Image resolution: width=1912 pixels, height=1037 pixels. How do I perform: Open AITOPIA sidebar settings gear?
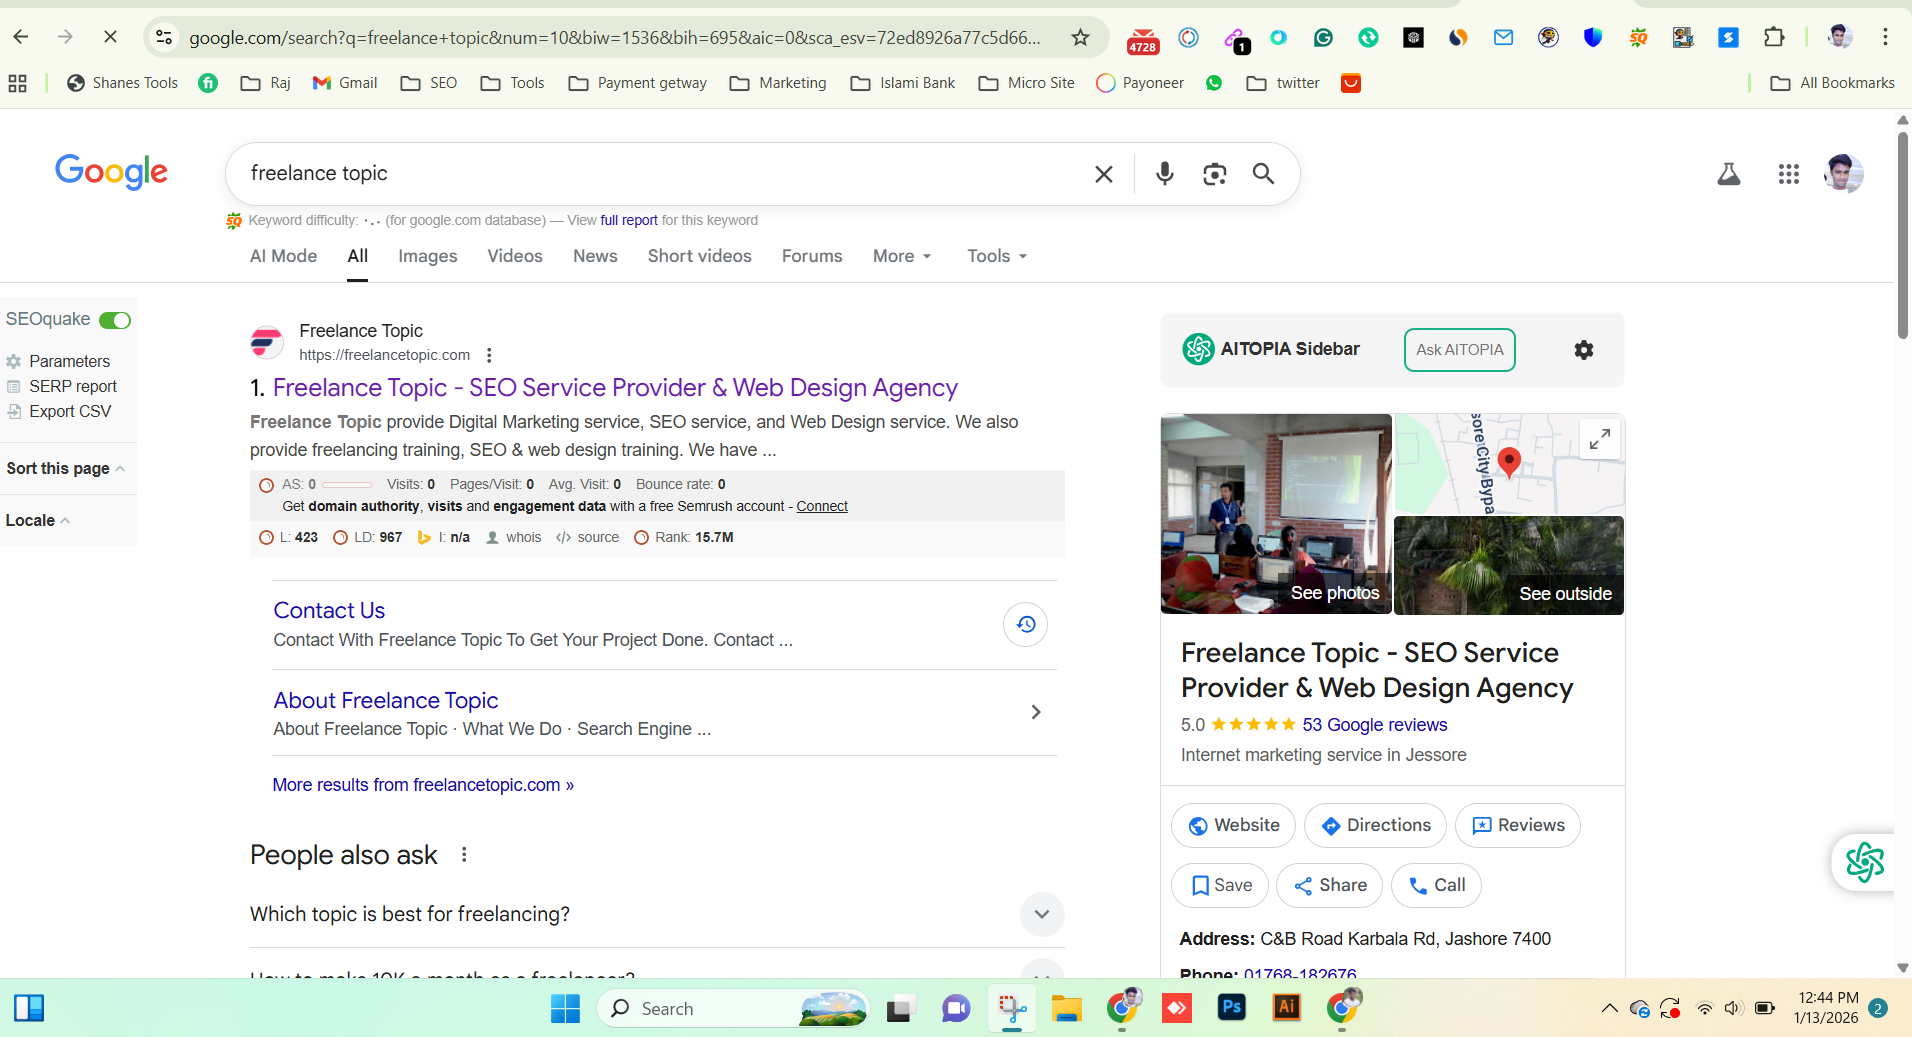(x=1583, y=350)
